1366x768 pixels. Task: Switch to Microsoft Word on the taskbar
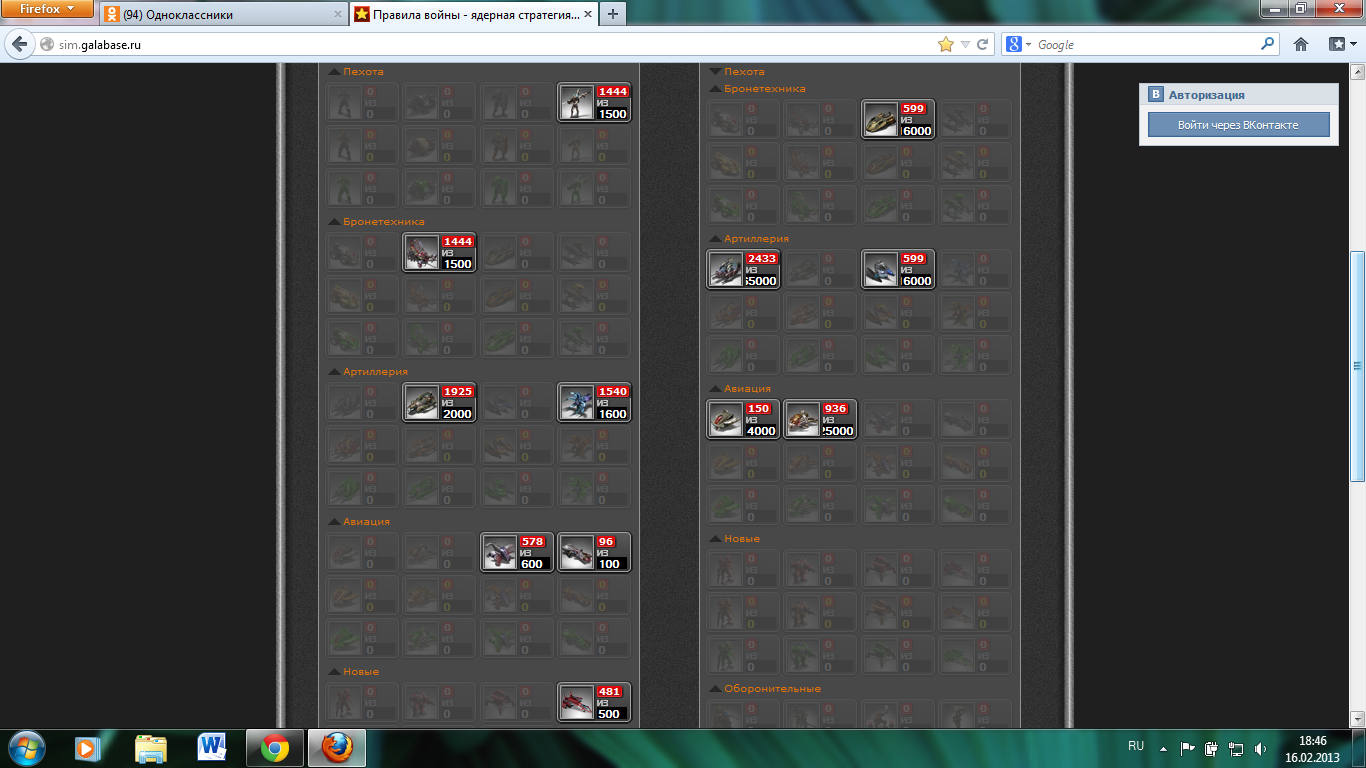click(212, 747)
